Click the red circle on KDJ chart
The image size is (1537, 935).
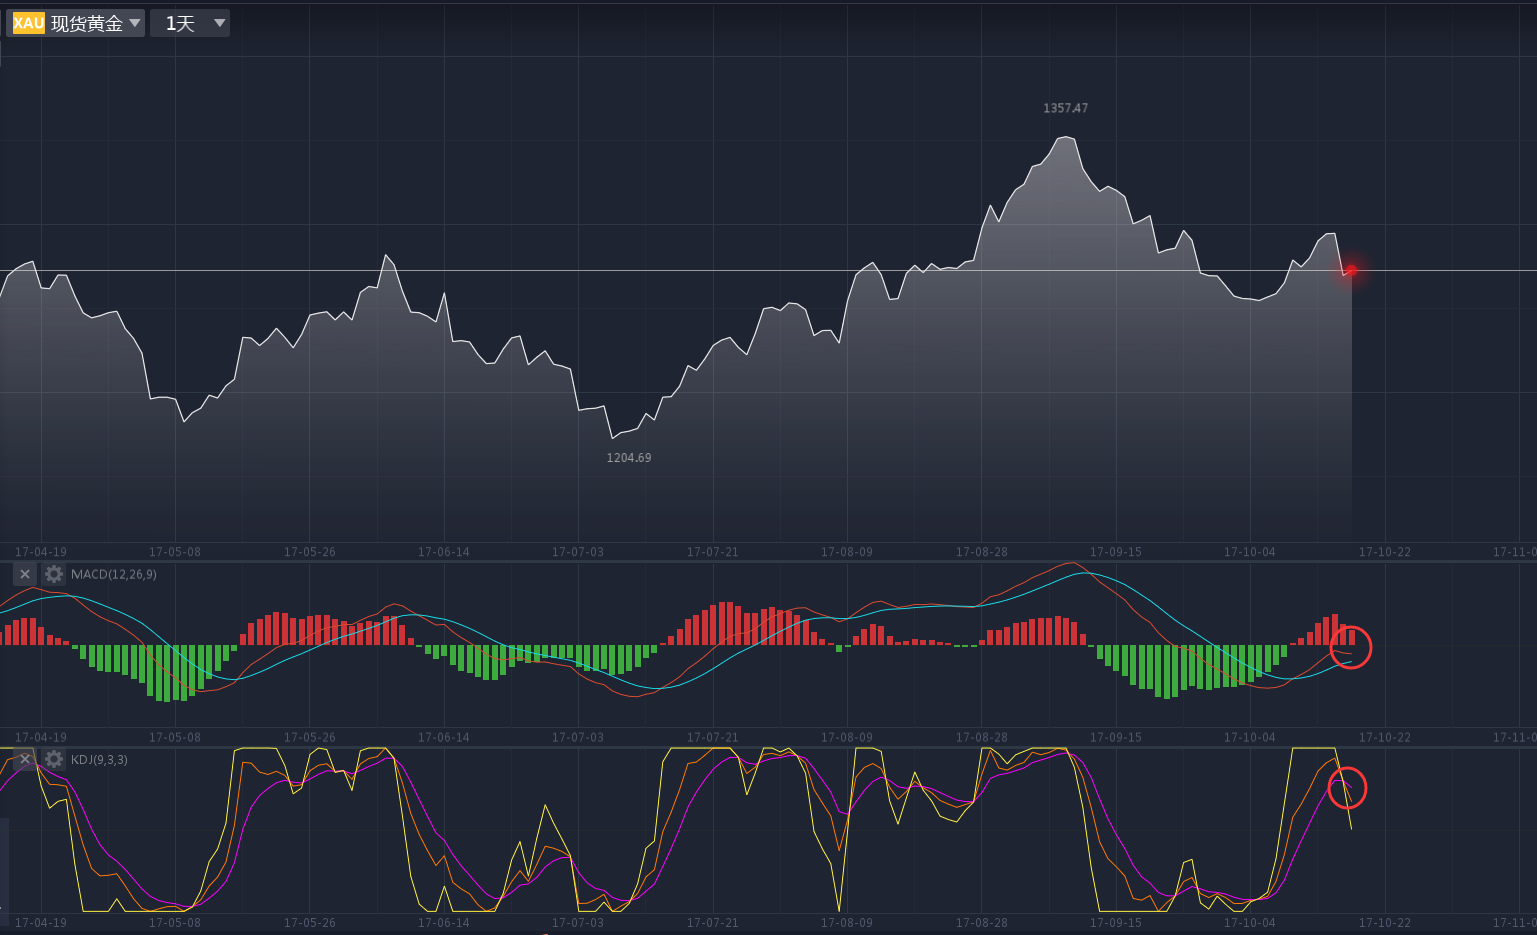1347,788
